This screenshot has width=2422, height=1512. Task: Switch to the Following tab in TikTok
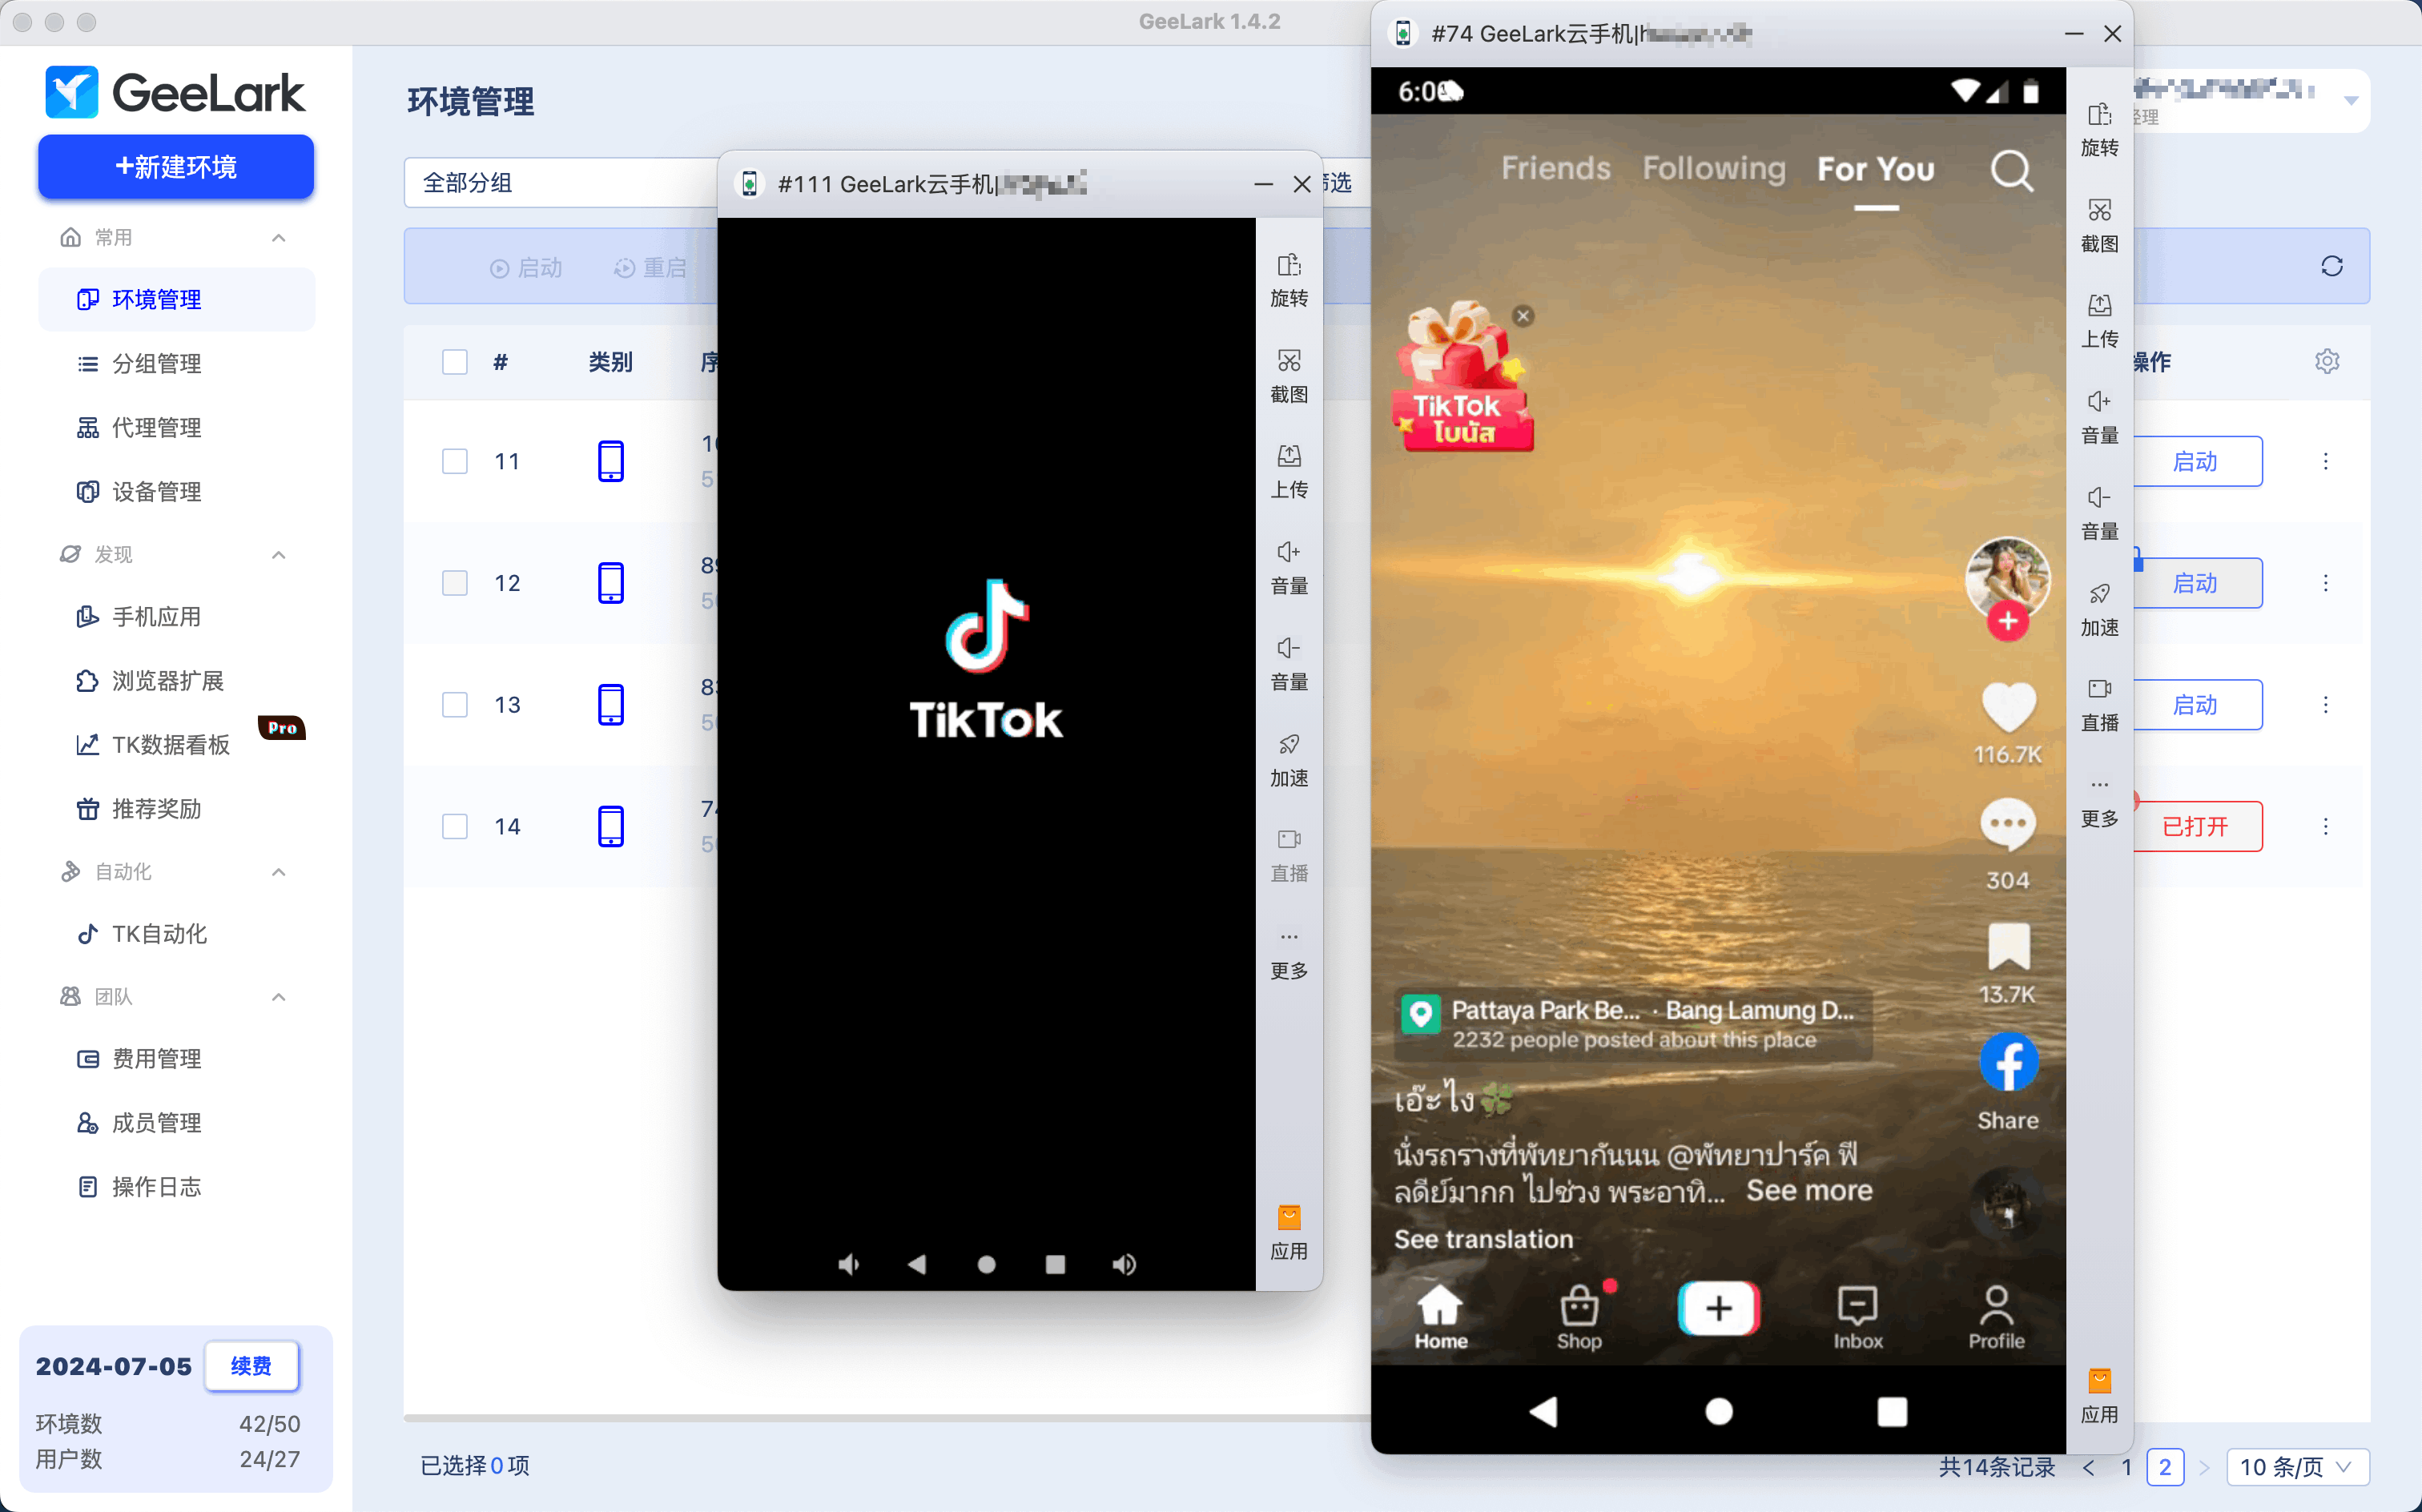tap(1713, 169)
